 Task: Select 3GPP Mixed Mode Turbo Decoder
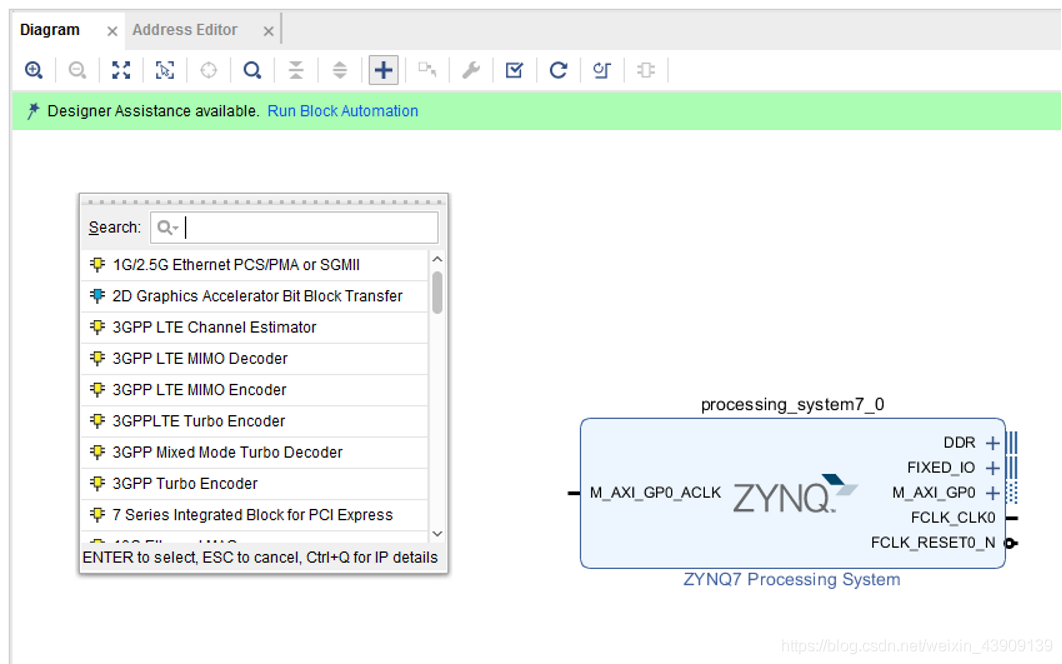click(x=255, y=452)
